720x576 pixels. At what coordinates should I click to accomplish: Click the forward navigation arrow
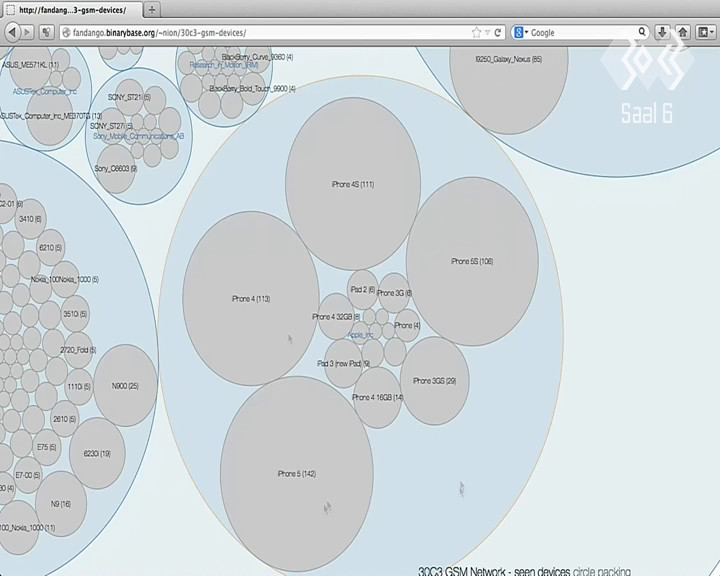click(28, 32)
